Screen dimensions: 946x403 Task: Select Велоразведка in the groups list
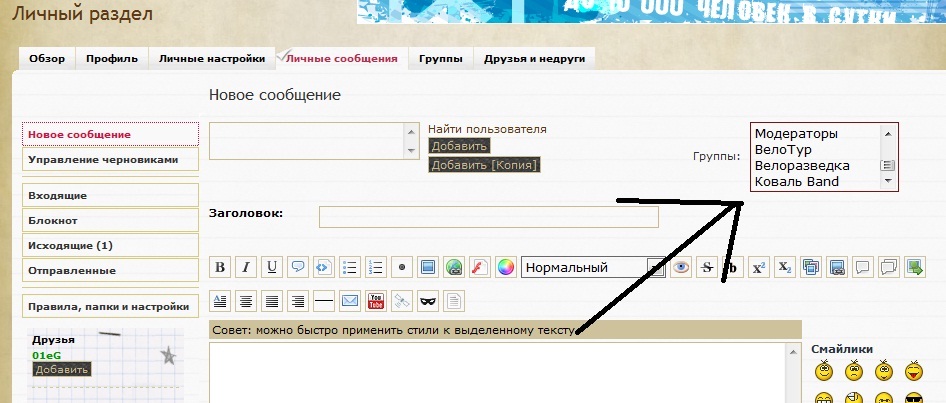point(802,165)
